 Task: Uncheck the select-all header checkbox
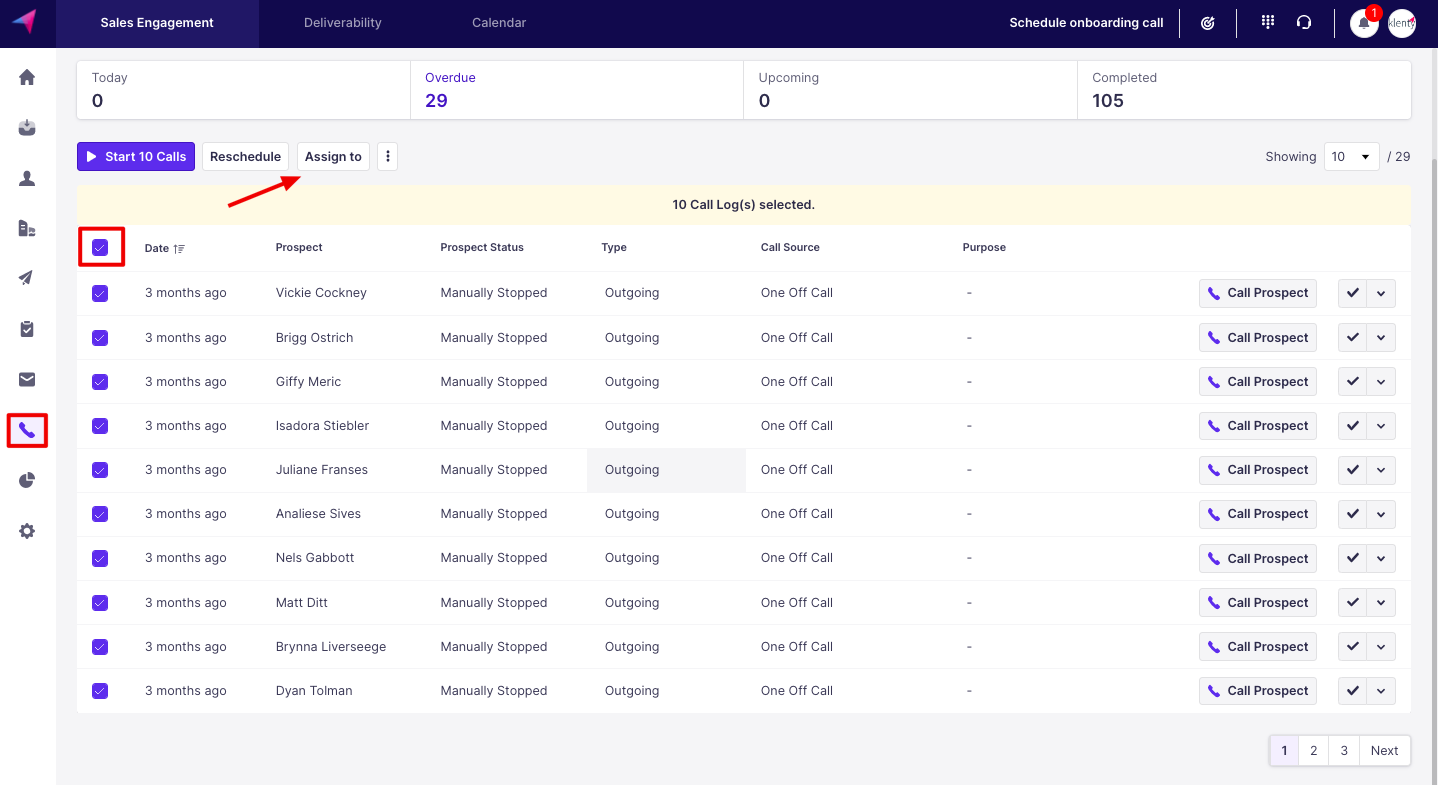coord(100,247)
